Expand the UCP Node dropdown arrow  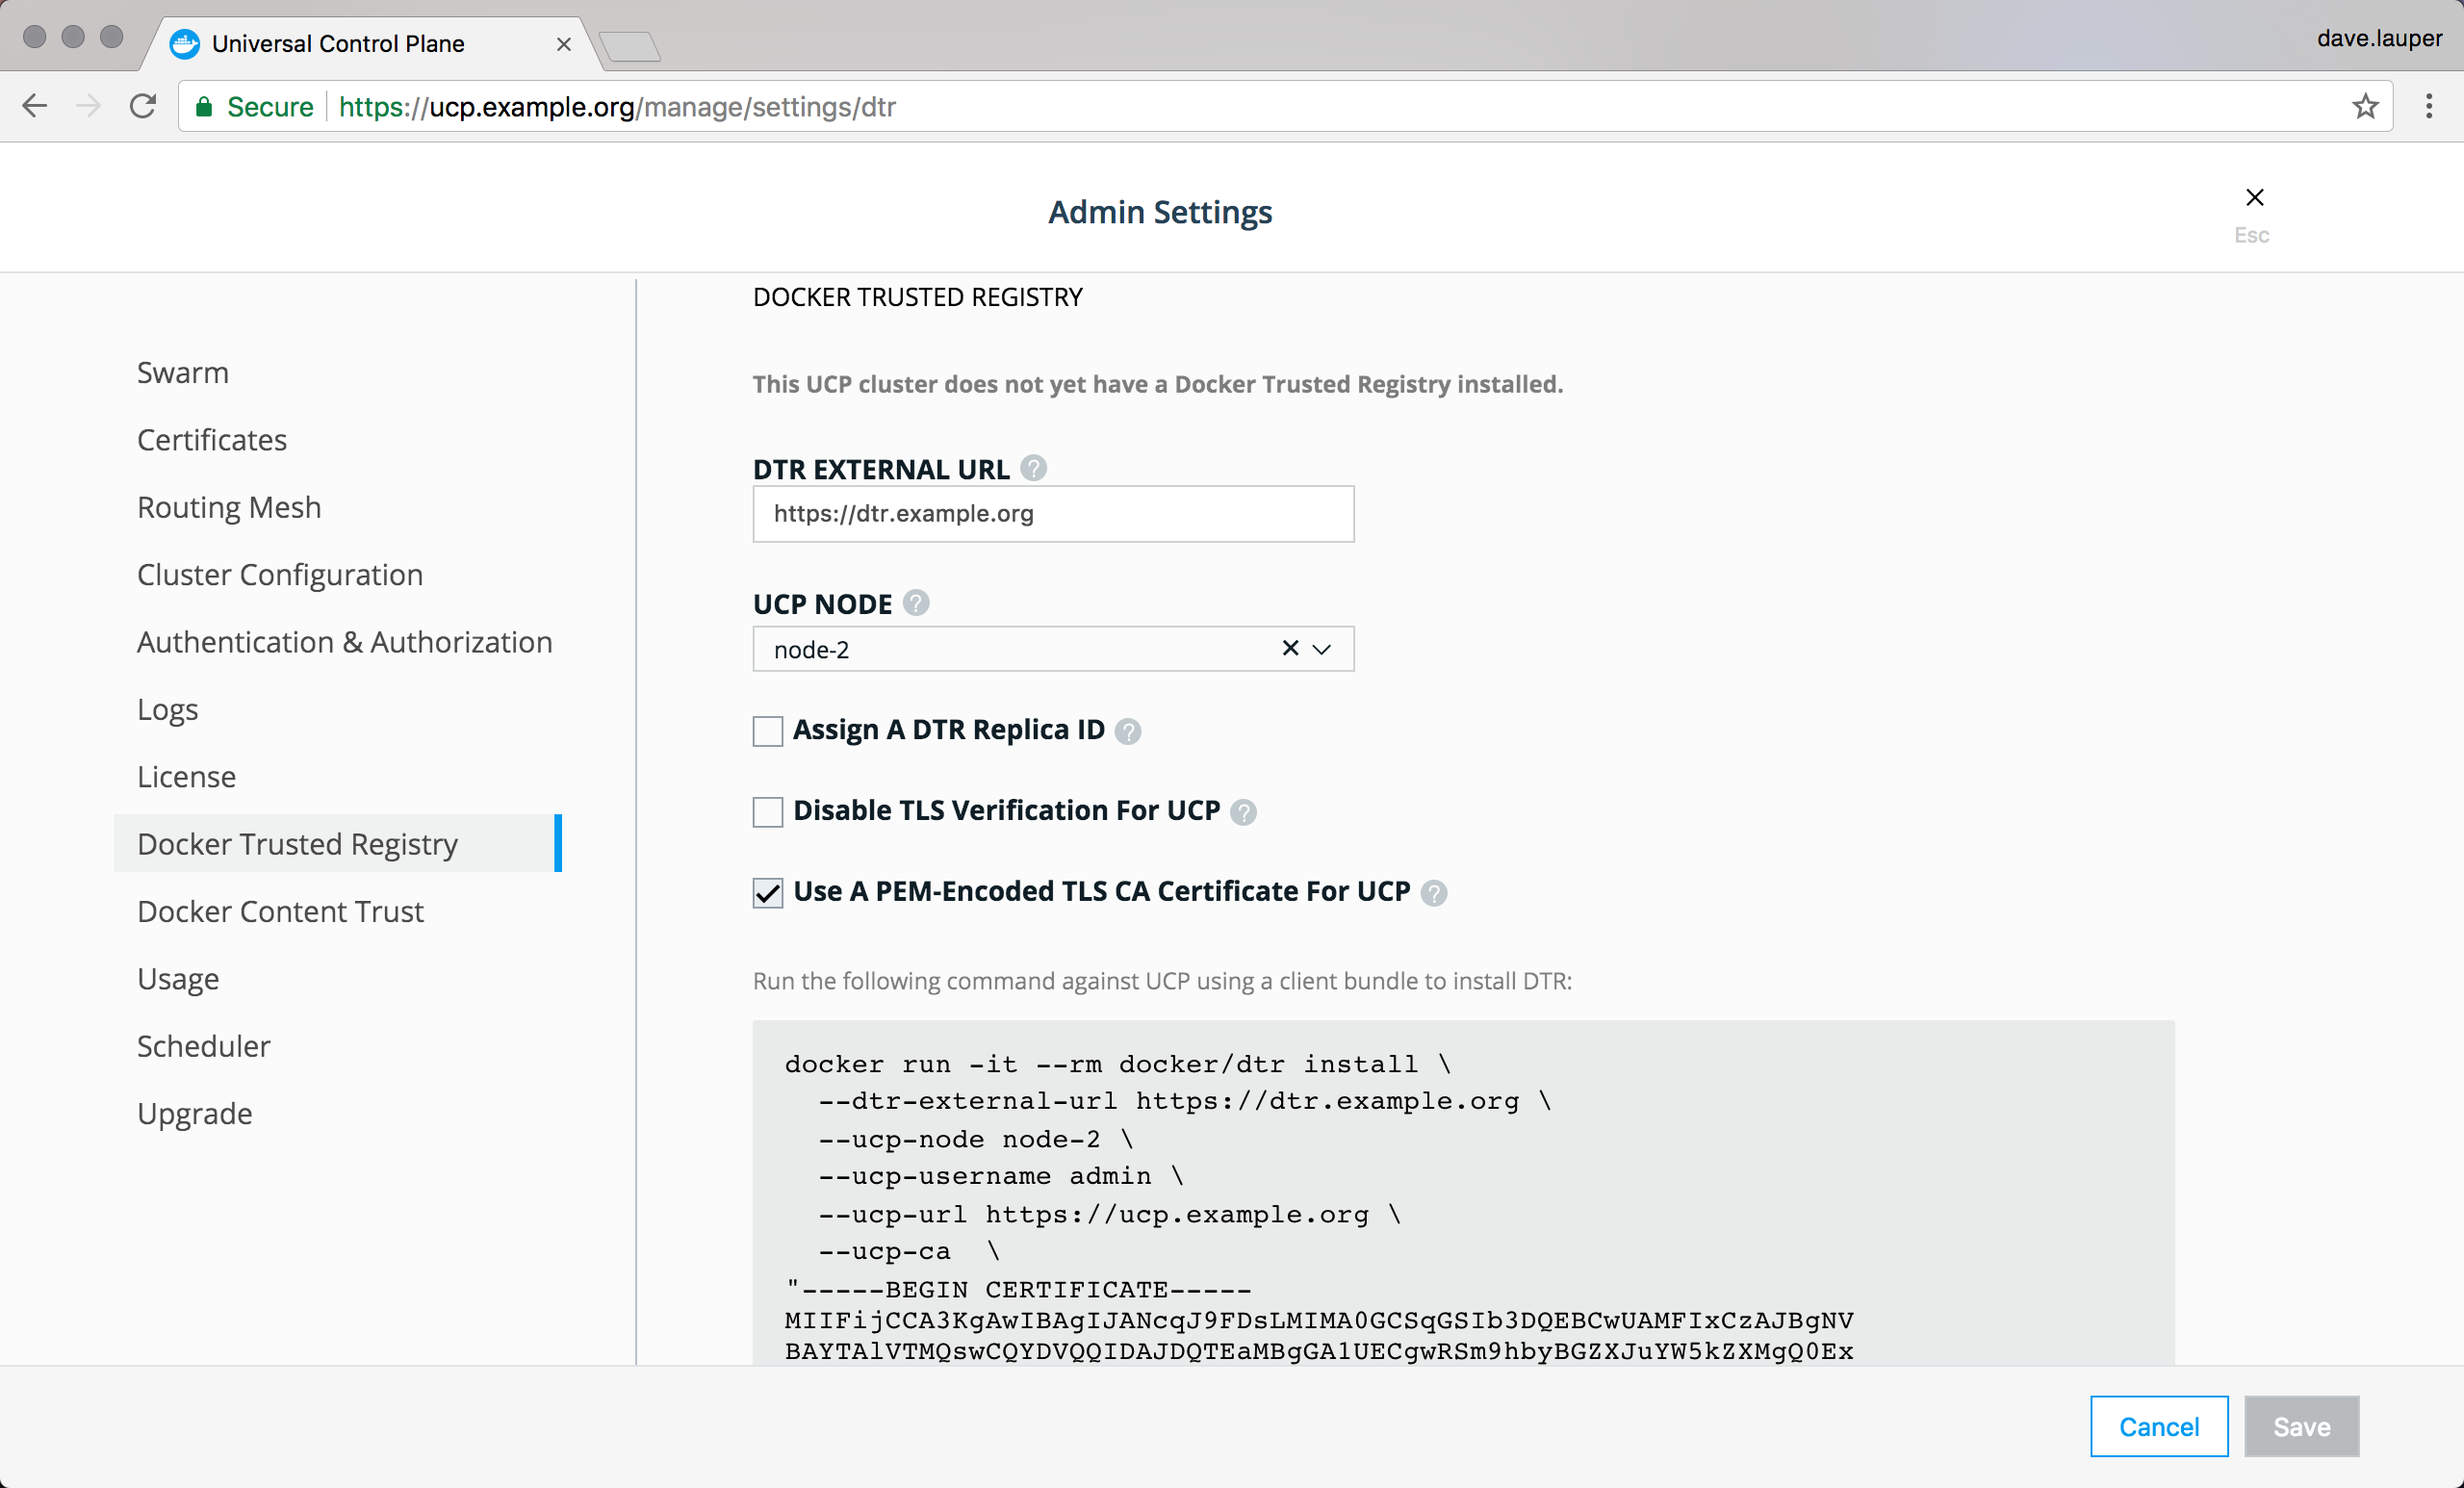(1322, 649)
